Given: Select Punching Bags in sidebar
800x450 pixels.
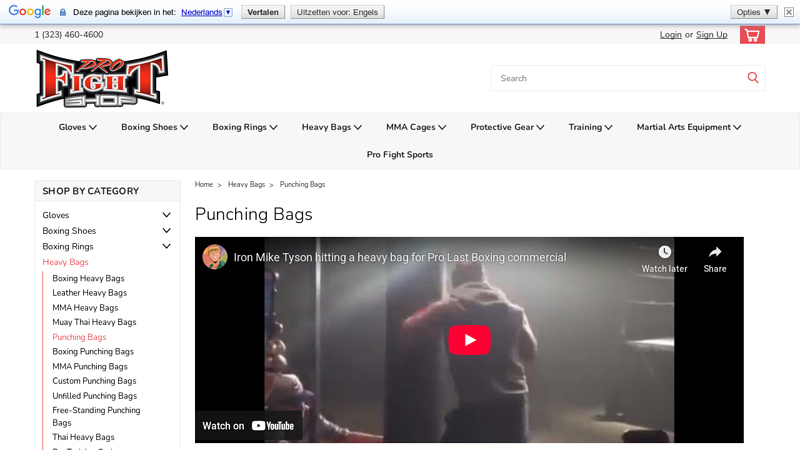Looking at the screenshot, I should (x=79, y=337).
